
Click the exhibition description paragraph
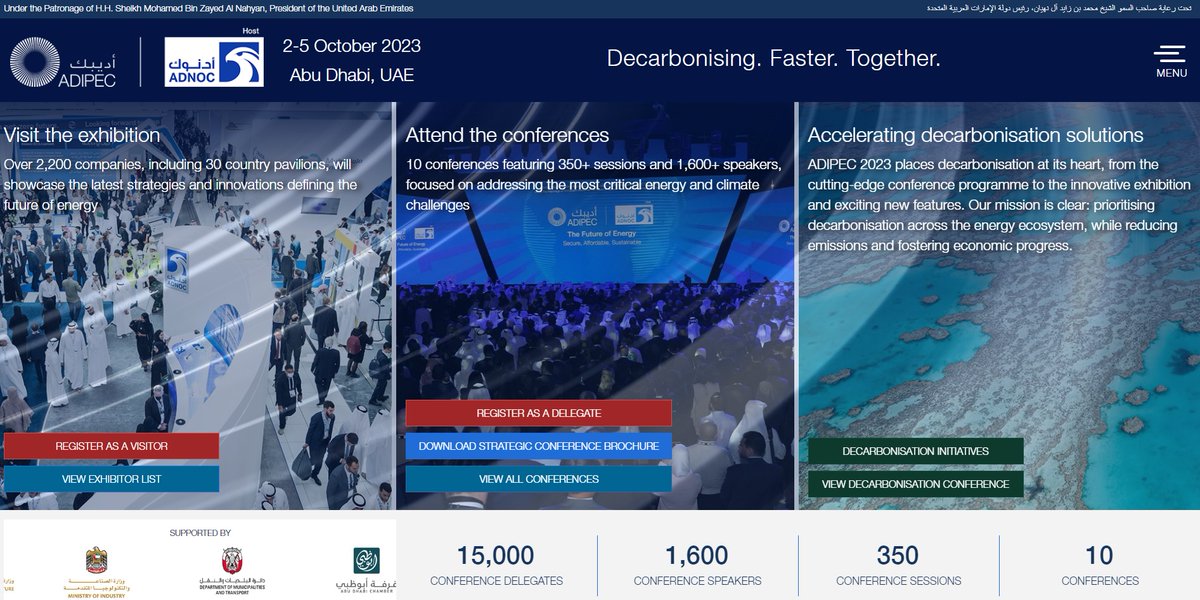[x=180, y=185]
